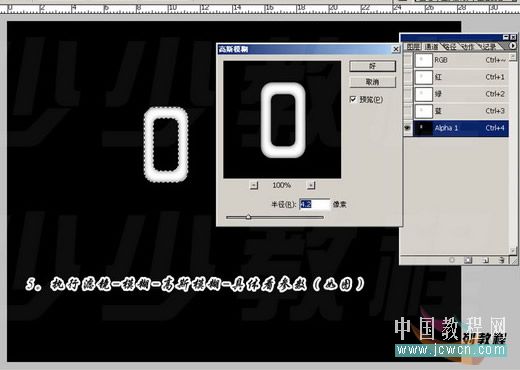Screen dimensions: 520x370
Task: Show the 红 channel visibility
Action: (x=408, y=77)
